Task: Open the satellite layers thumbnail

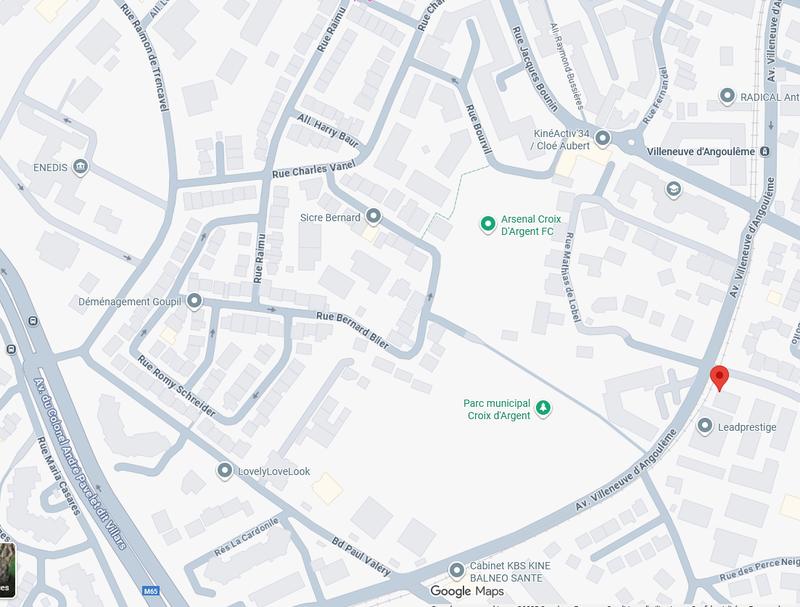Action: [x=7, y=570]
